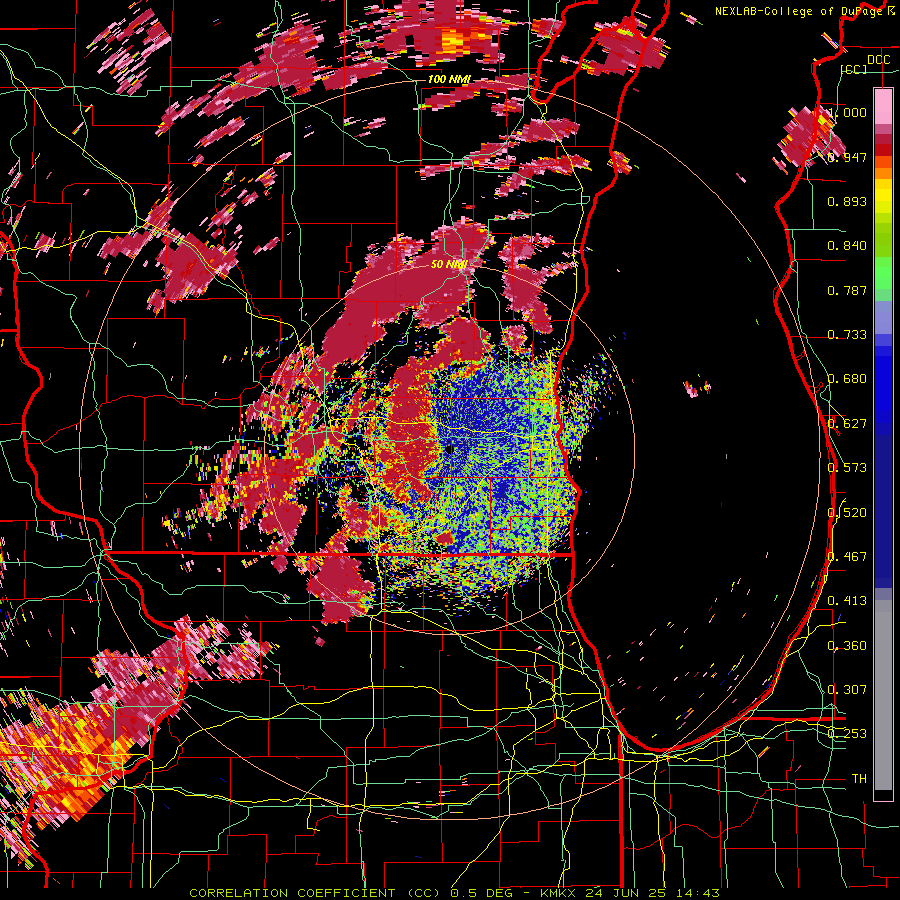Viewport: 900px width, 900px height.
Task: Click the 0.947 color scale label
Action: click(847, 157)
